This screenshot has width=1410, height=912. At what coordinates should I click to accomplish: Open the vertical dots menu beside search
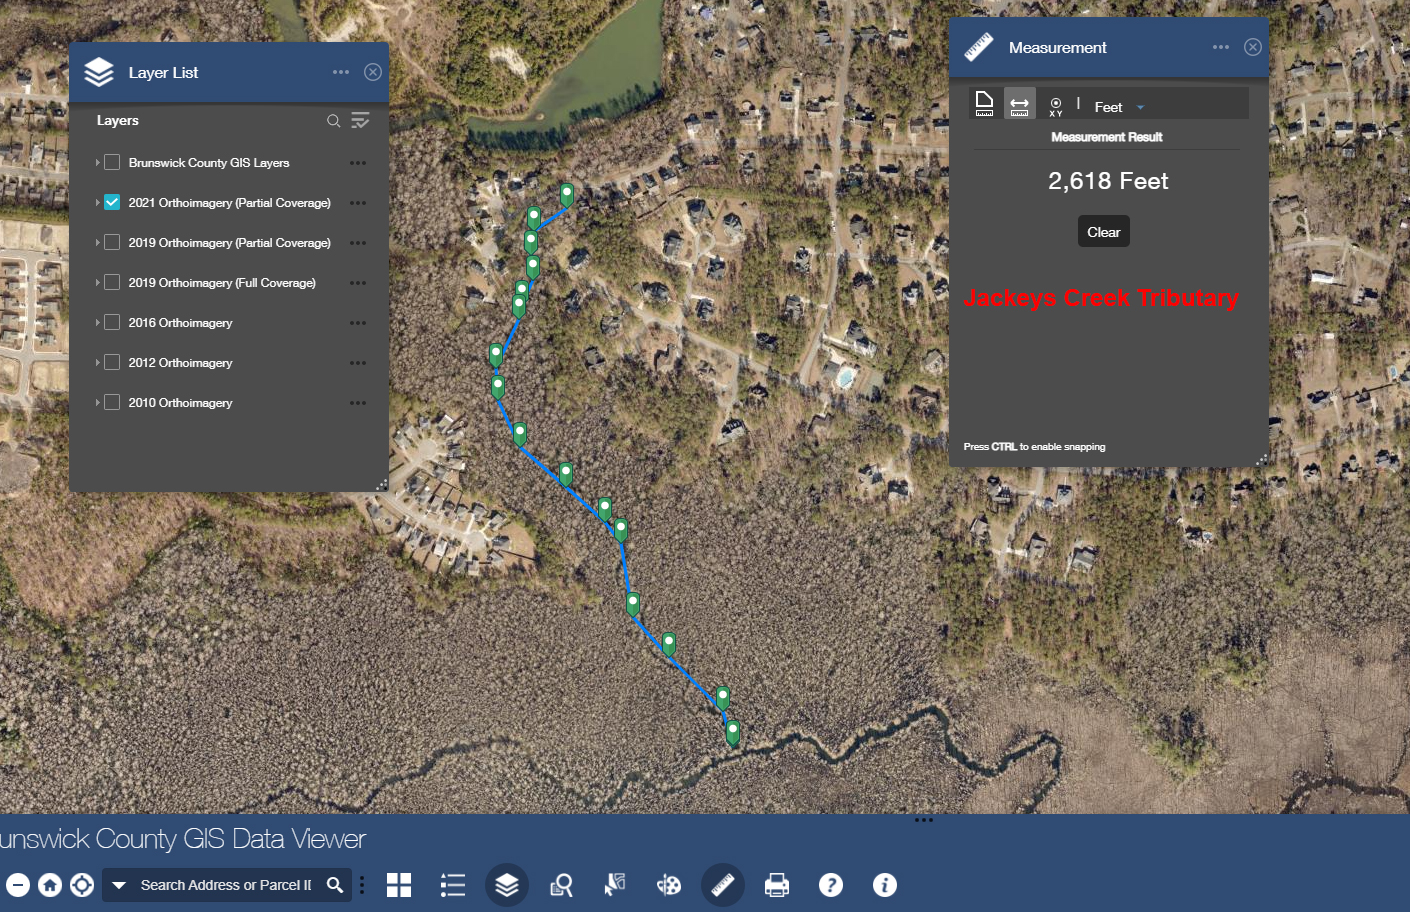[362, 885]
